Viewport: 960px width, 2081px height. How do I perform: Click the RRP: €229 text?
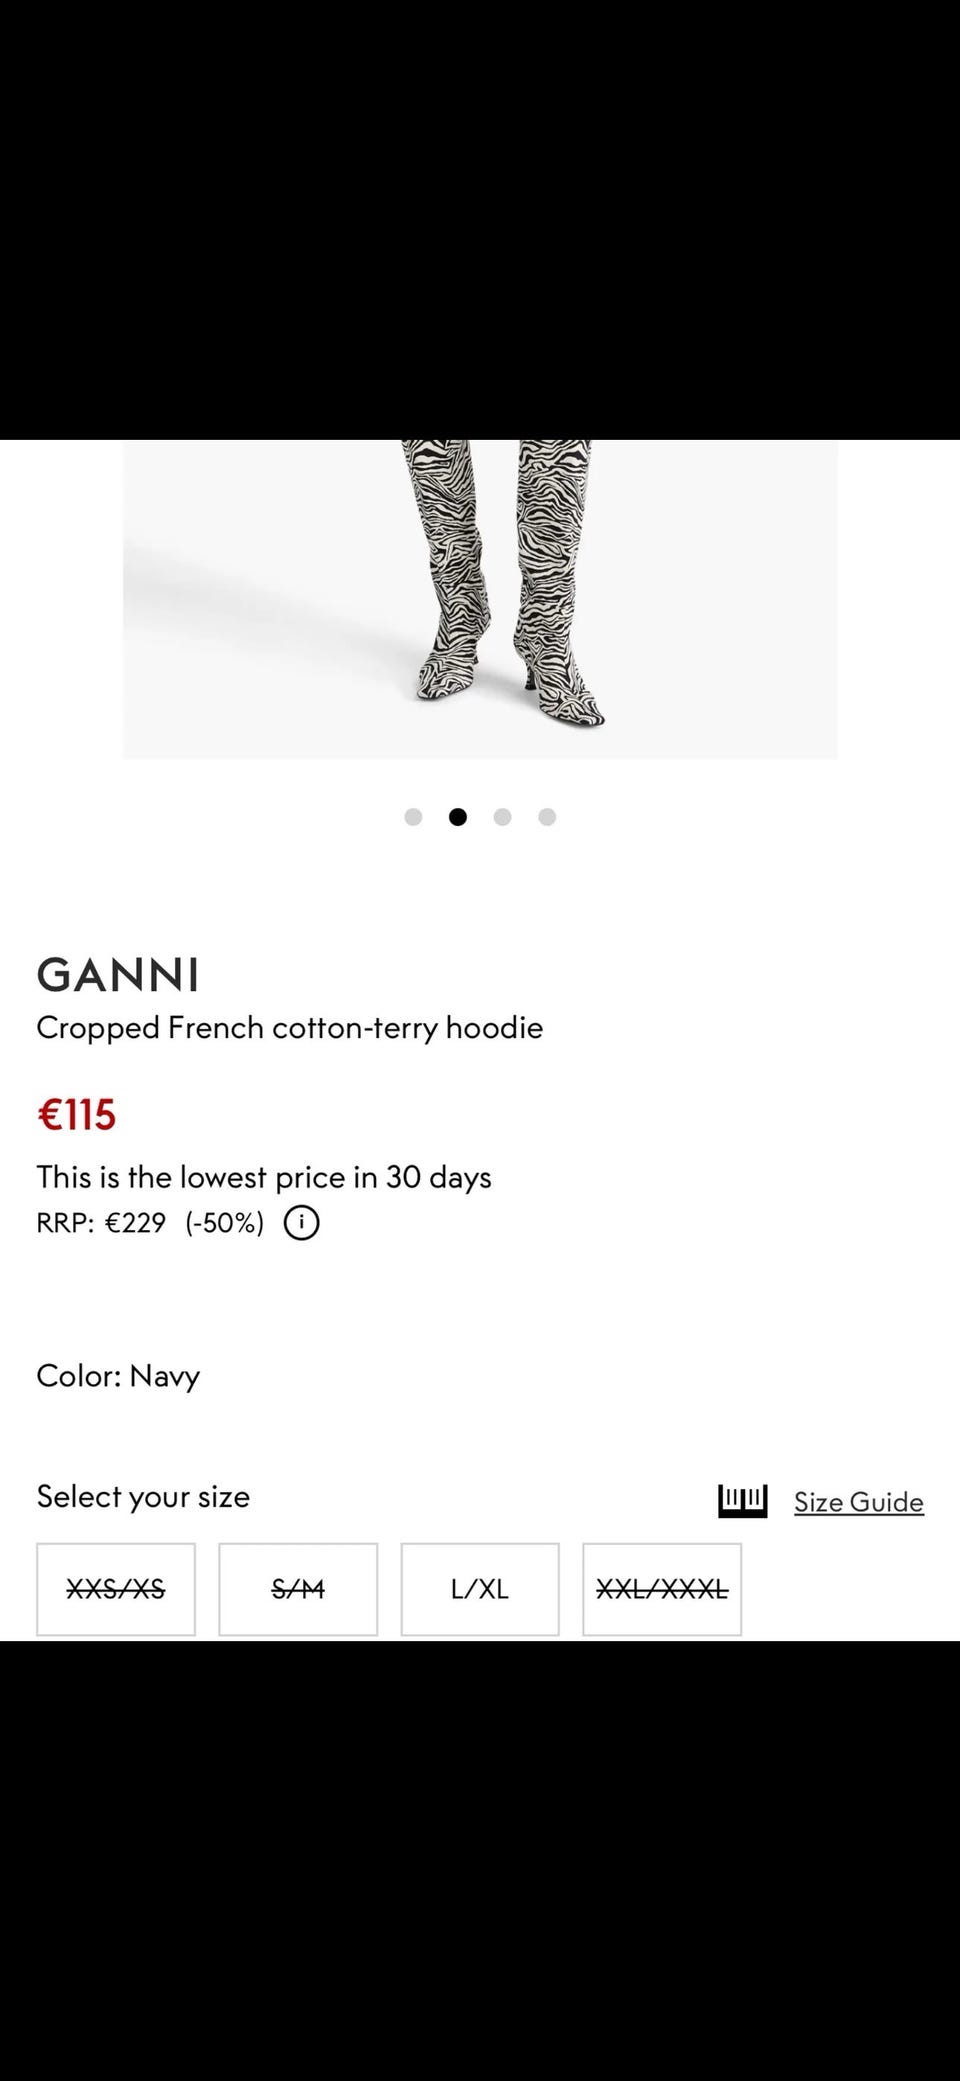(x=101, y=1223)
